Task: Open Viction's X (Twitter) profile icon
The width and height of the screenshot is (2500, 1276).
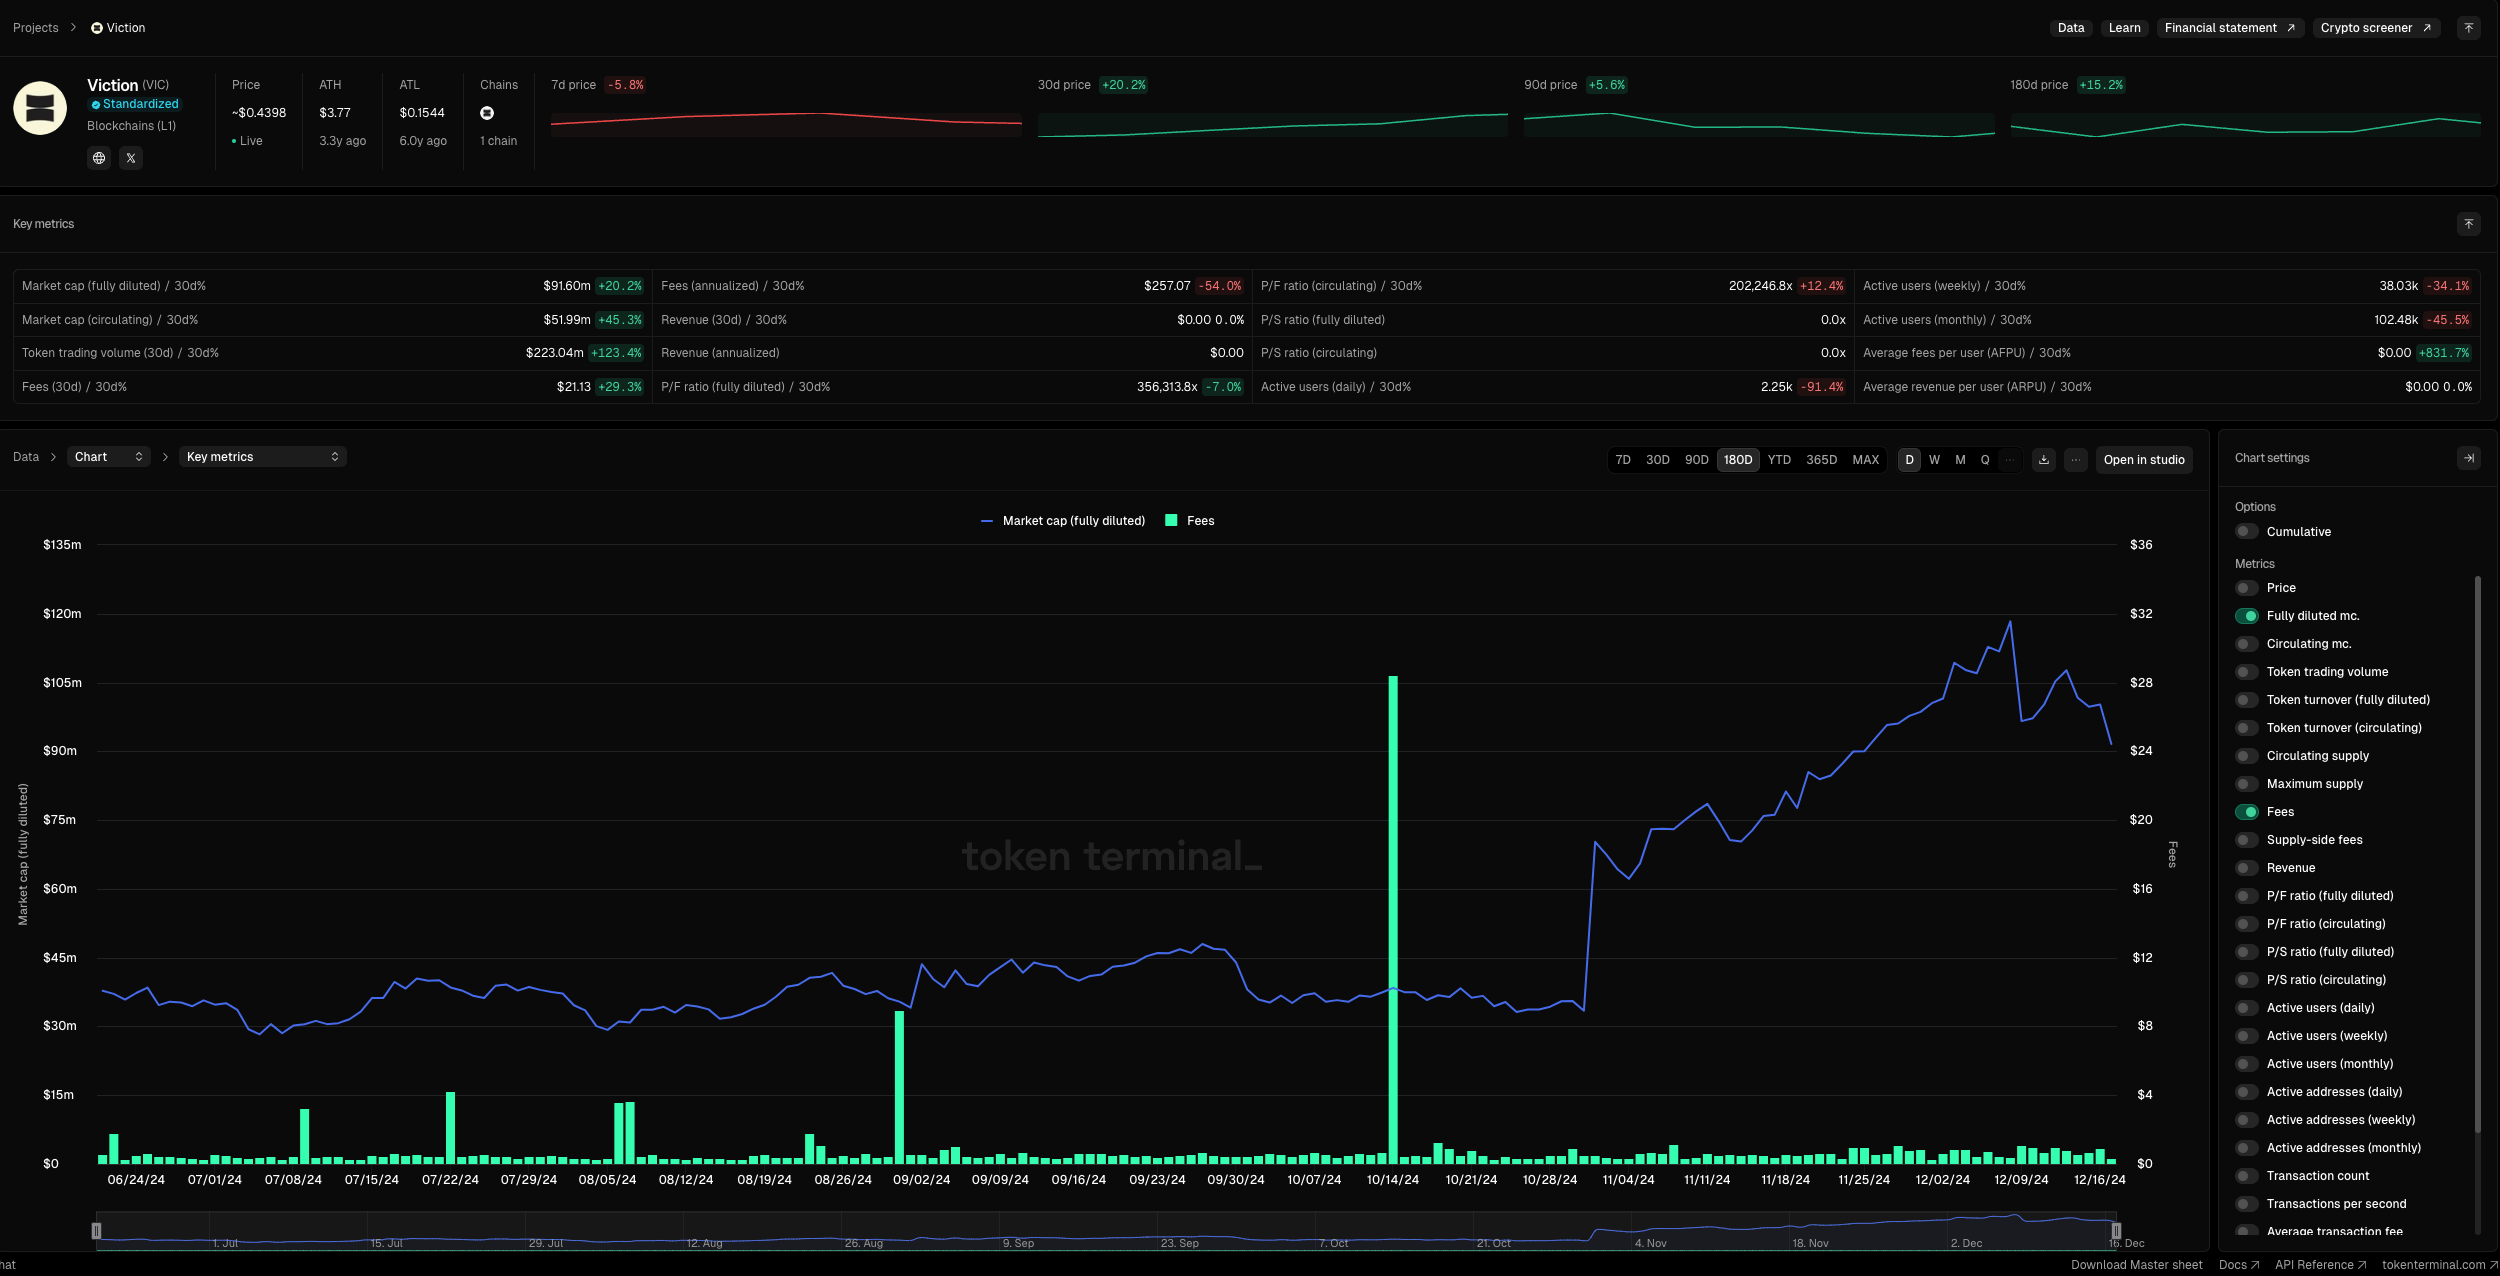Action: pyautogui.click(x=131, y=158)
